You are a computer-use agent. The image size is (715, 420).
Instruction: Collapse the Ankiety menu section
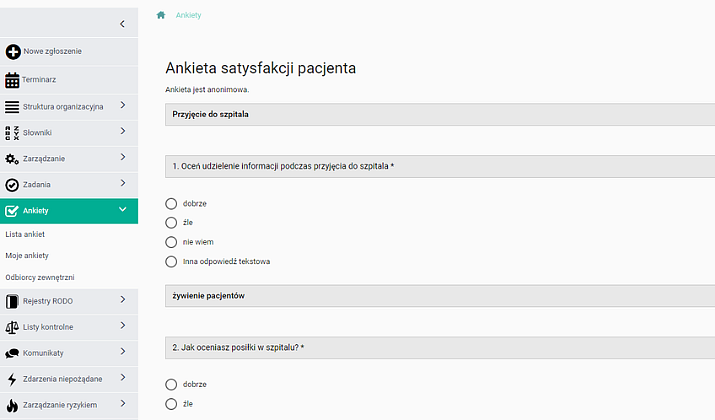[122, 210]
